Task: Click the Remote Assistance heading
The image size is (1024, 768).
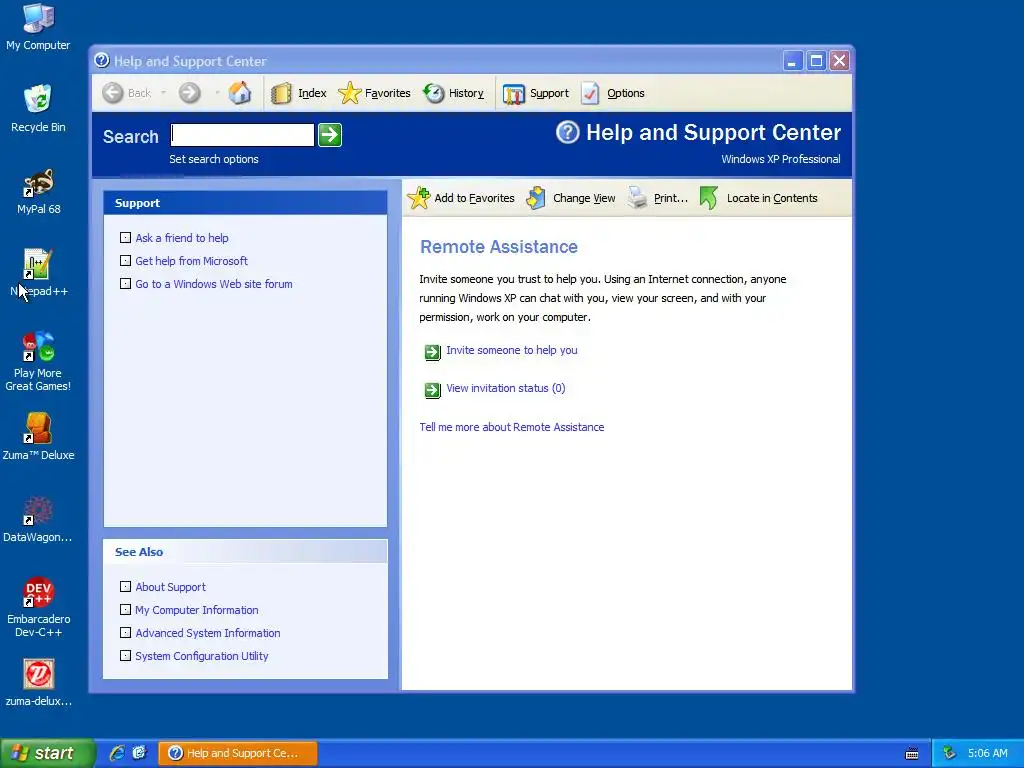Action: [x=499, y=247]
